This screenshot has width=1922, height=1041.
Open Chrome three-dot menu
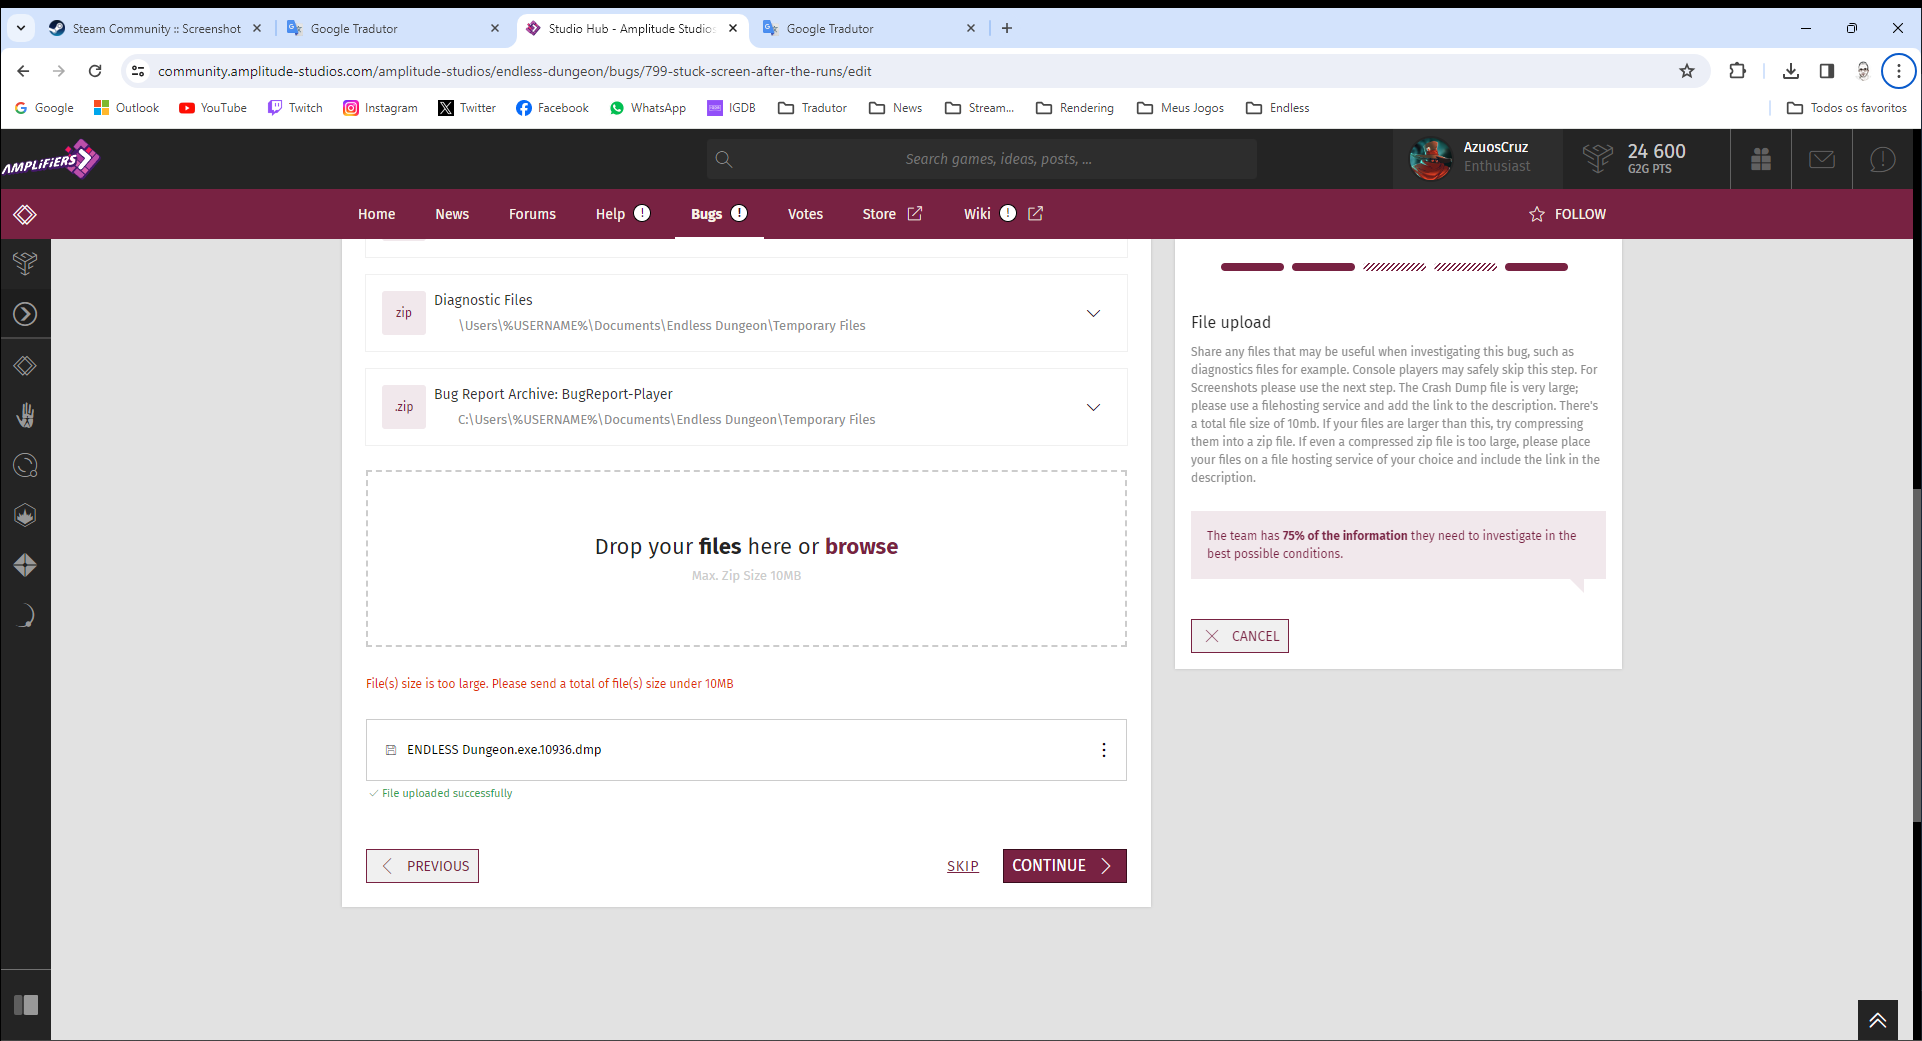click(1898, 71)
